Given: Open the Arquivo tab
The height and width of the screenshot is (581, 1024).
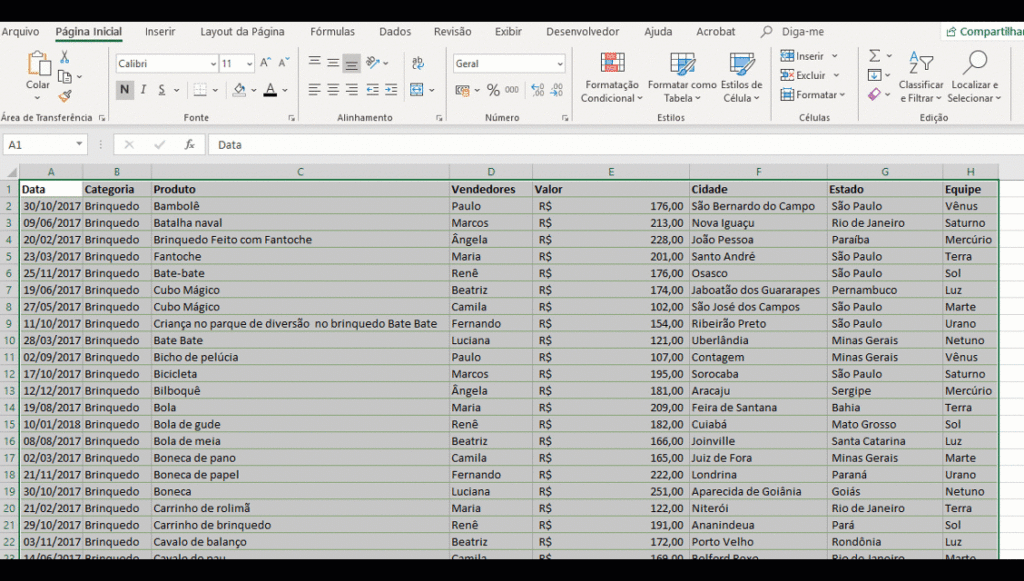Looking at the screenshot, I should [x=20, y=31].
